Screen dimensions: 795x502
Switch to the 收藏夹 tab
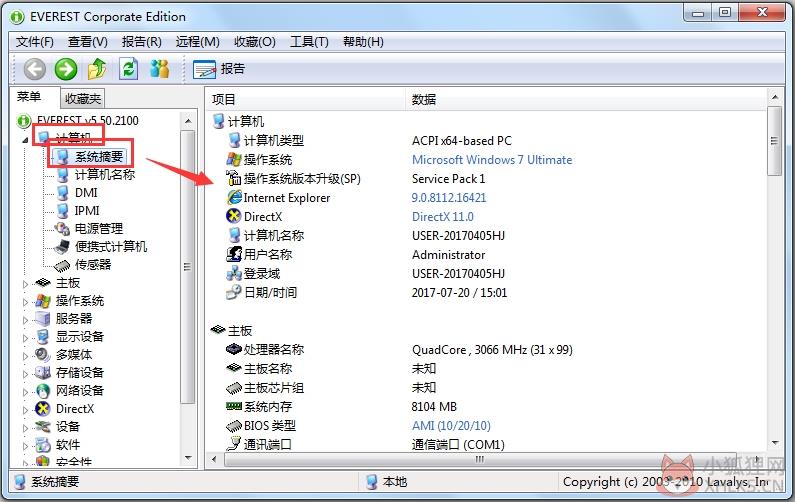[x=83, y=98]
